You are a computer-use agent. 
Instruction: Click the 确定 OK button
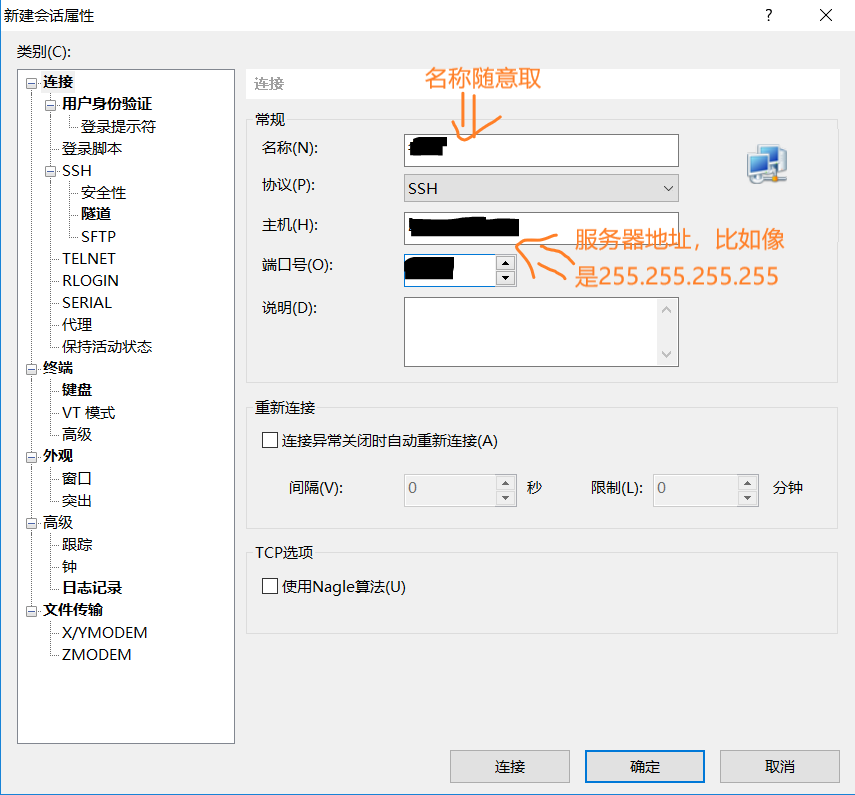pos(645,766)
